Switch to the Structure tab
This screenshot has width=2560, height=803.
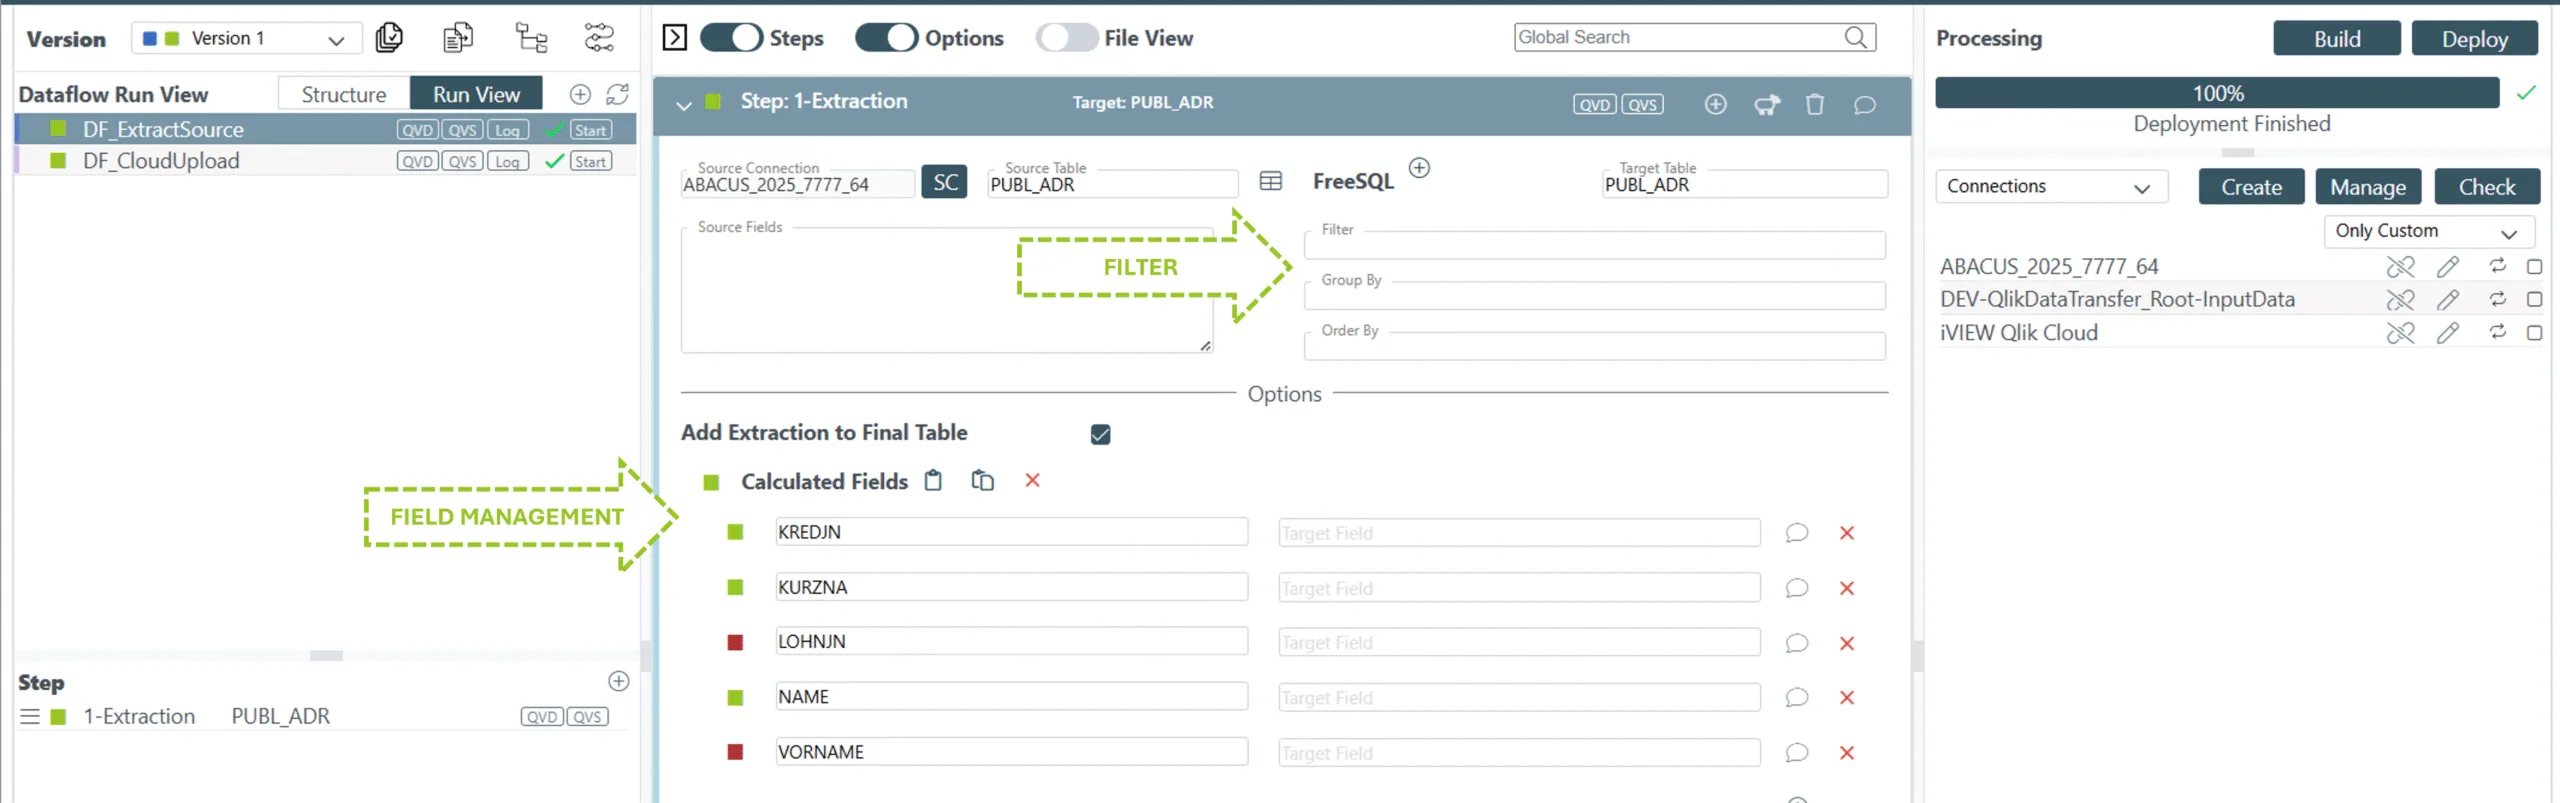[x=343, y=94]
